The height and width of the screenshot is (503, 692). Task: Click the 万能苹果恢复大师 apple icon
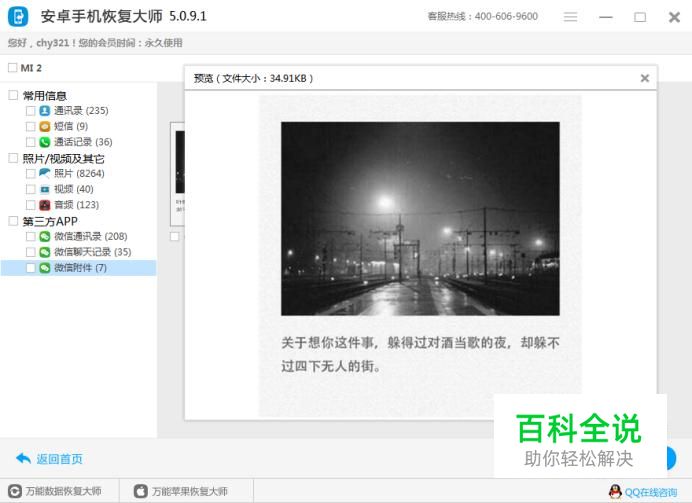point(141,491)
